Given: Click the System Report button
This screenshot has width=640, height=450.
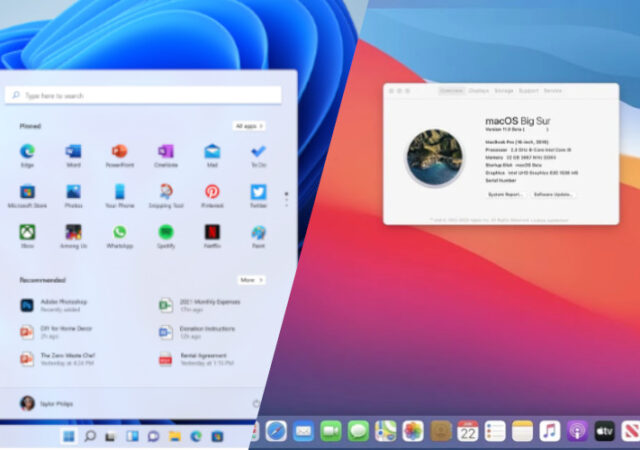Looking at the screenshot, I should pos(505,194).
